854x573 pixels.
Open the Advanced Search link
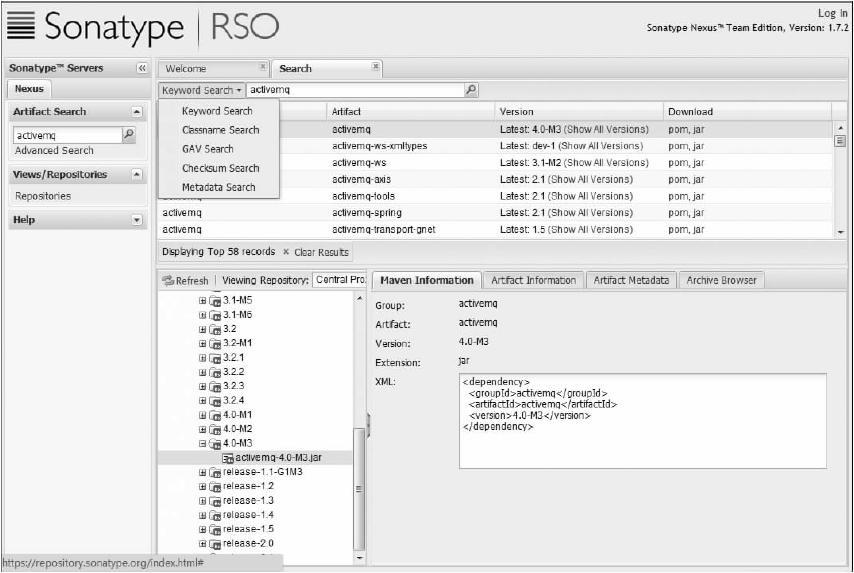(x=54, y=151)
